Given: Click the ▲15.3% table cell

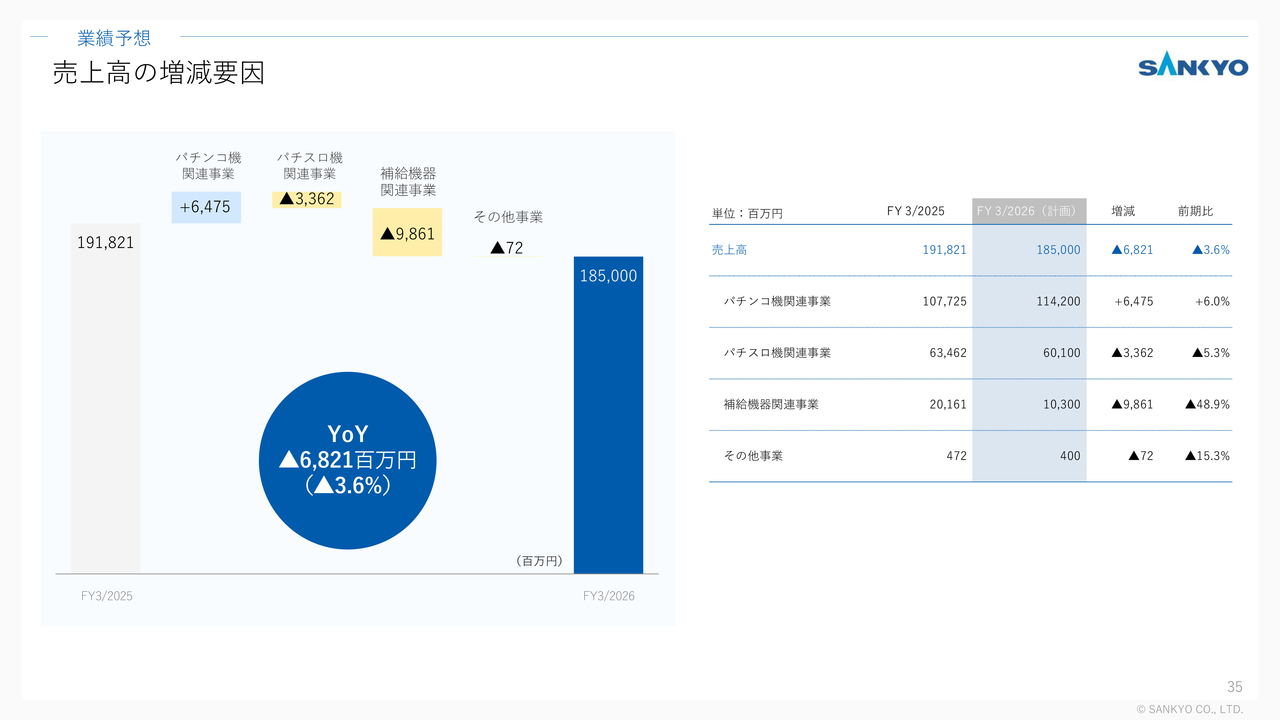Looking at the screenshot, I should point(1207,456).
